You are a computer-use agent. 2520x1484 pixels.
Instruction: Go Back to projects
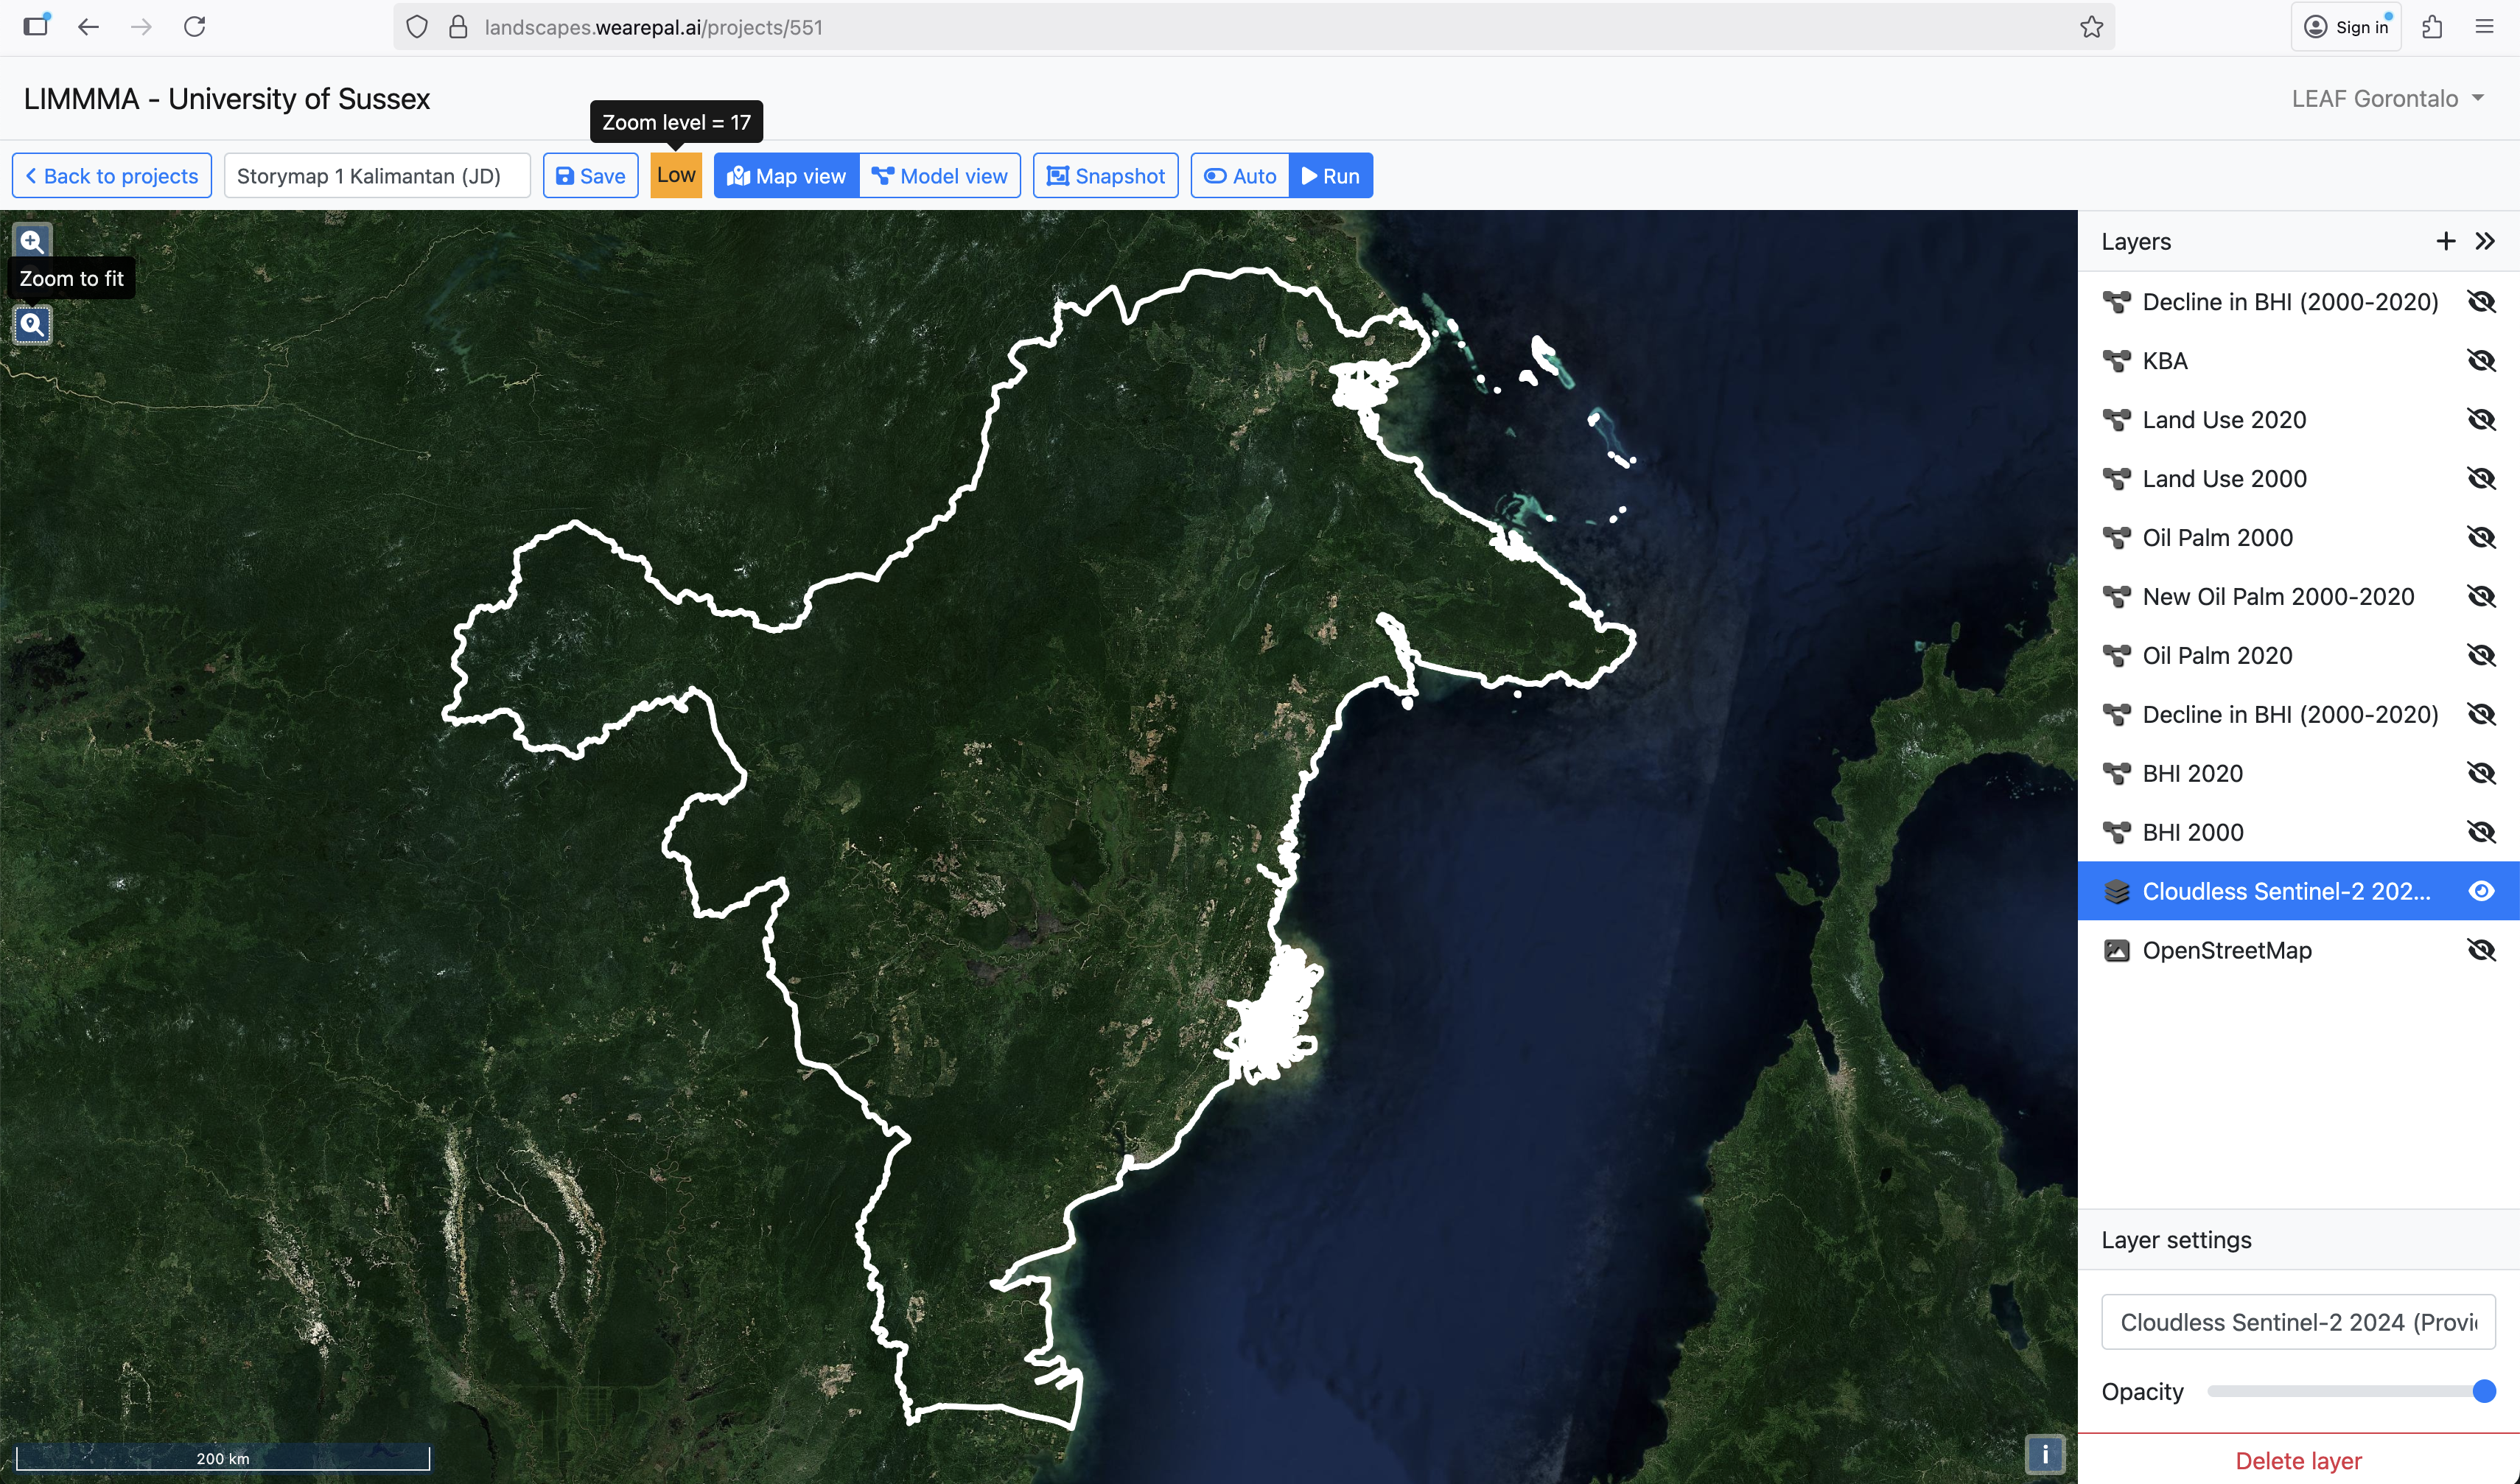[112, 176]
